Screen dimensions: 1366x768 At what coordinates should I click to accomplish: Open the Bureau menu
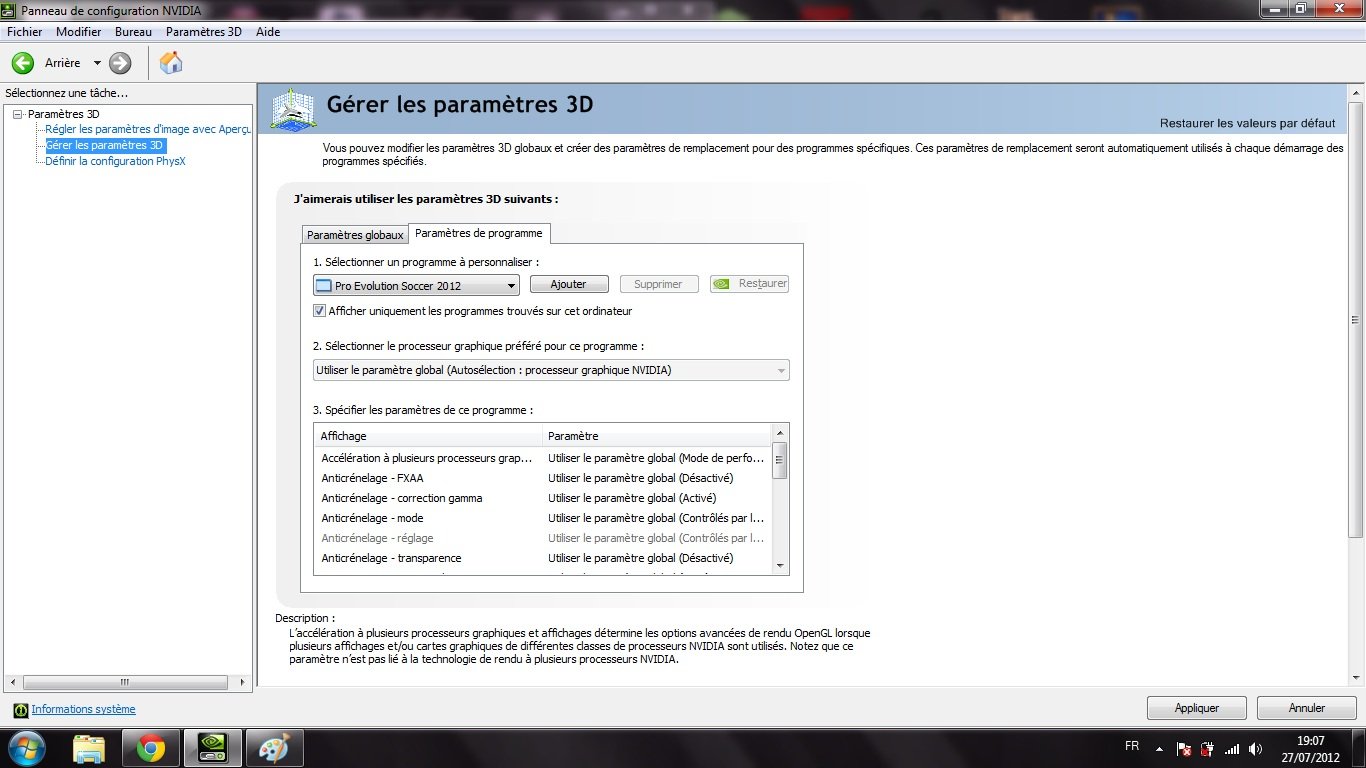point(133,32)
